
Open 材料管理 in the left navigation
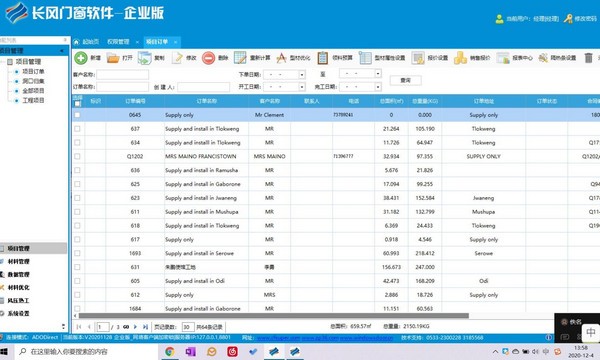point(18,262)
